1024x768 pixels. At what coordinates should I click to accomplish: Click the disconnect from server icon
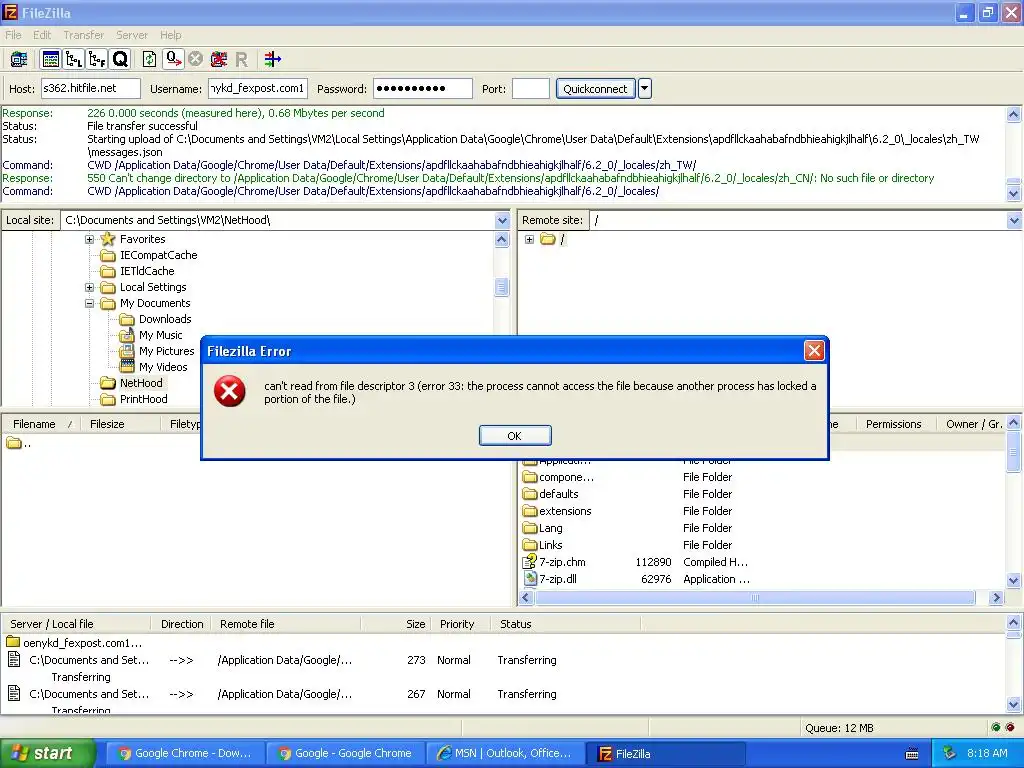(219, 59)
